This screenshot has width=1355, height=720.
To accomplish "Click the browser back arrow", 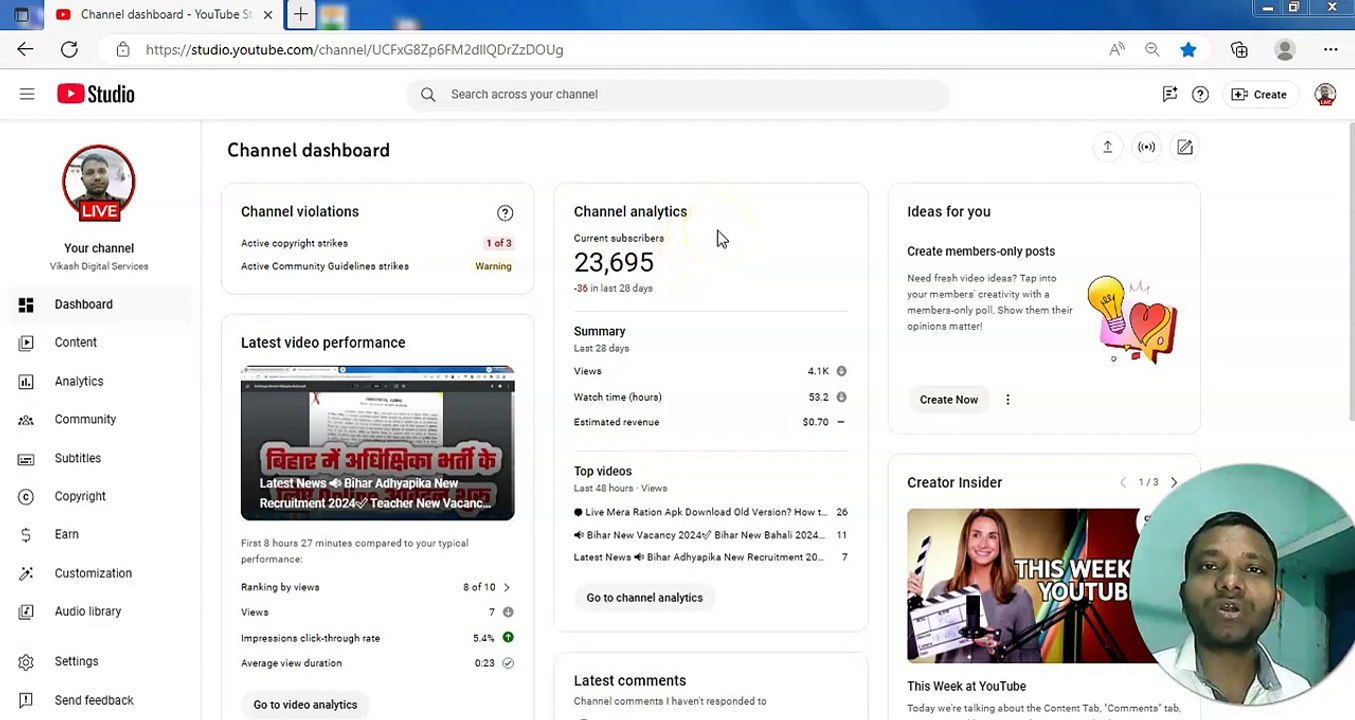I will point(25,49).
